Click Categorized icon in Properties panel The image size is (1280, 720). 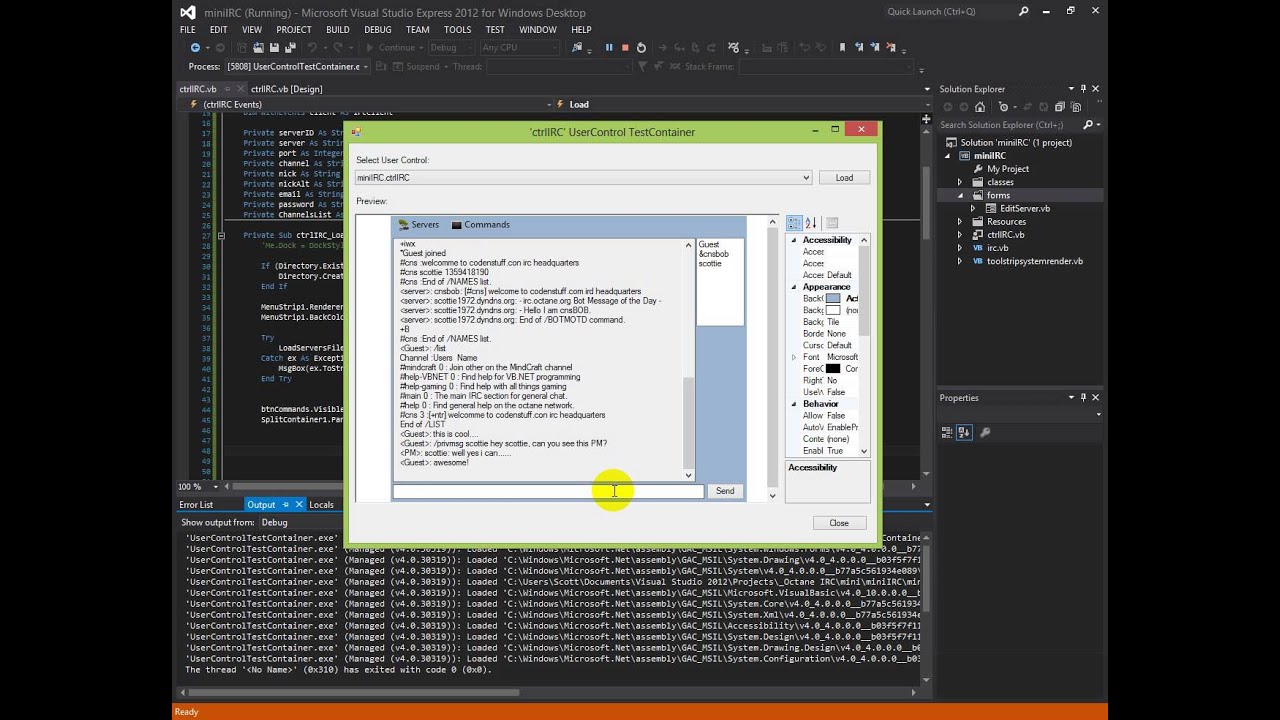[949, 433]
